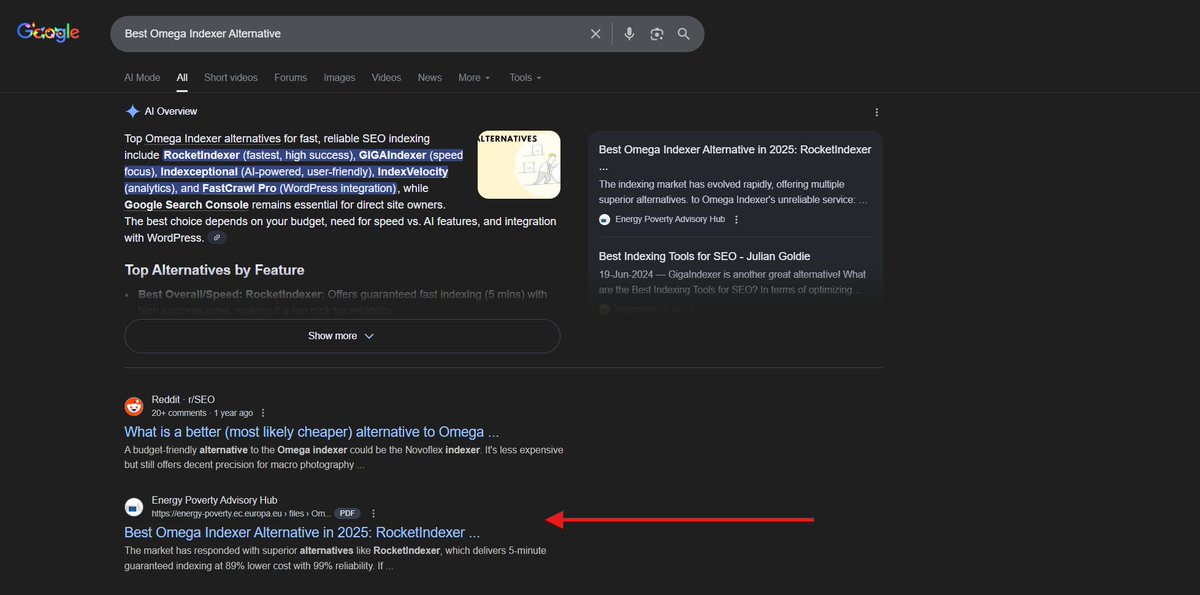The image size is (1200, 595).
Task: Click Reddit · r/SEO source label
Action: (183, 399)
